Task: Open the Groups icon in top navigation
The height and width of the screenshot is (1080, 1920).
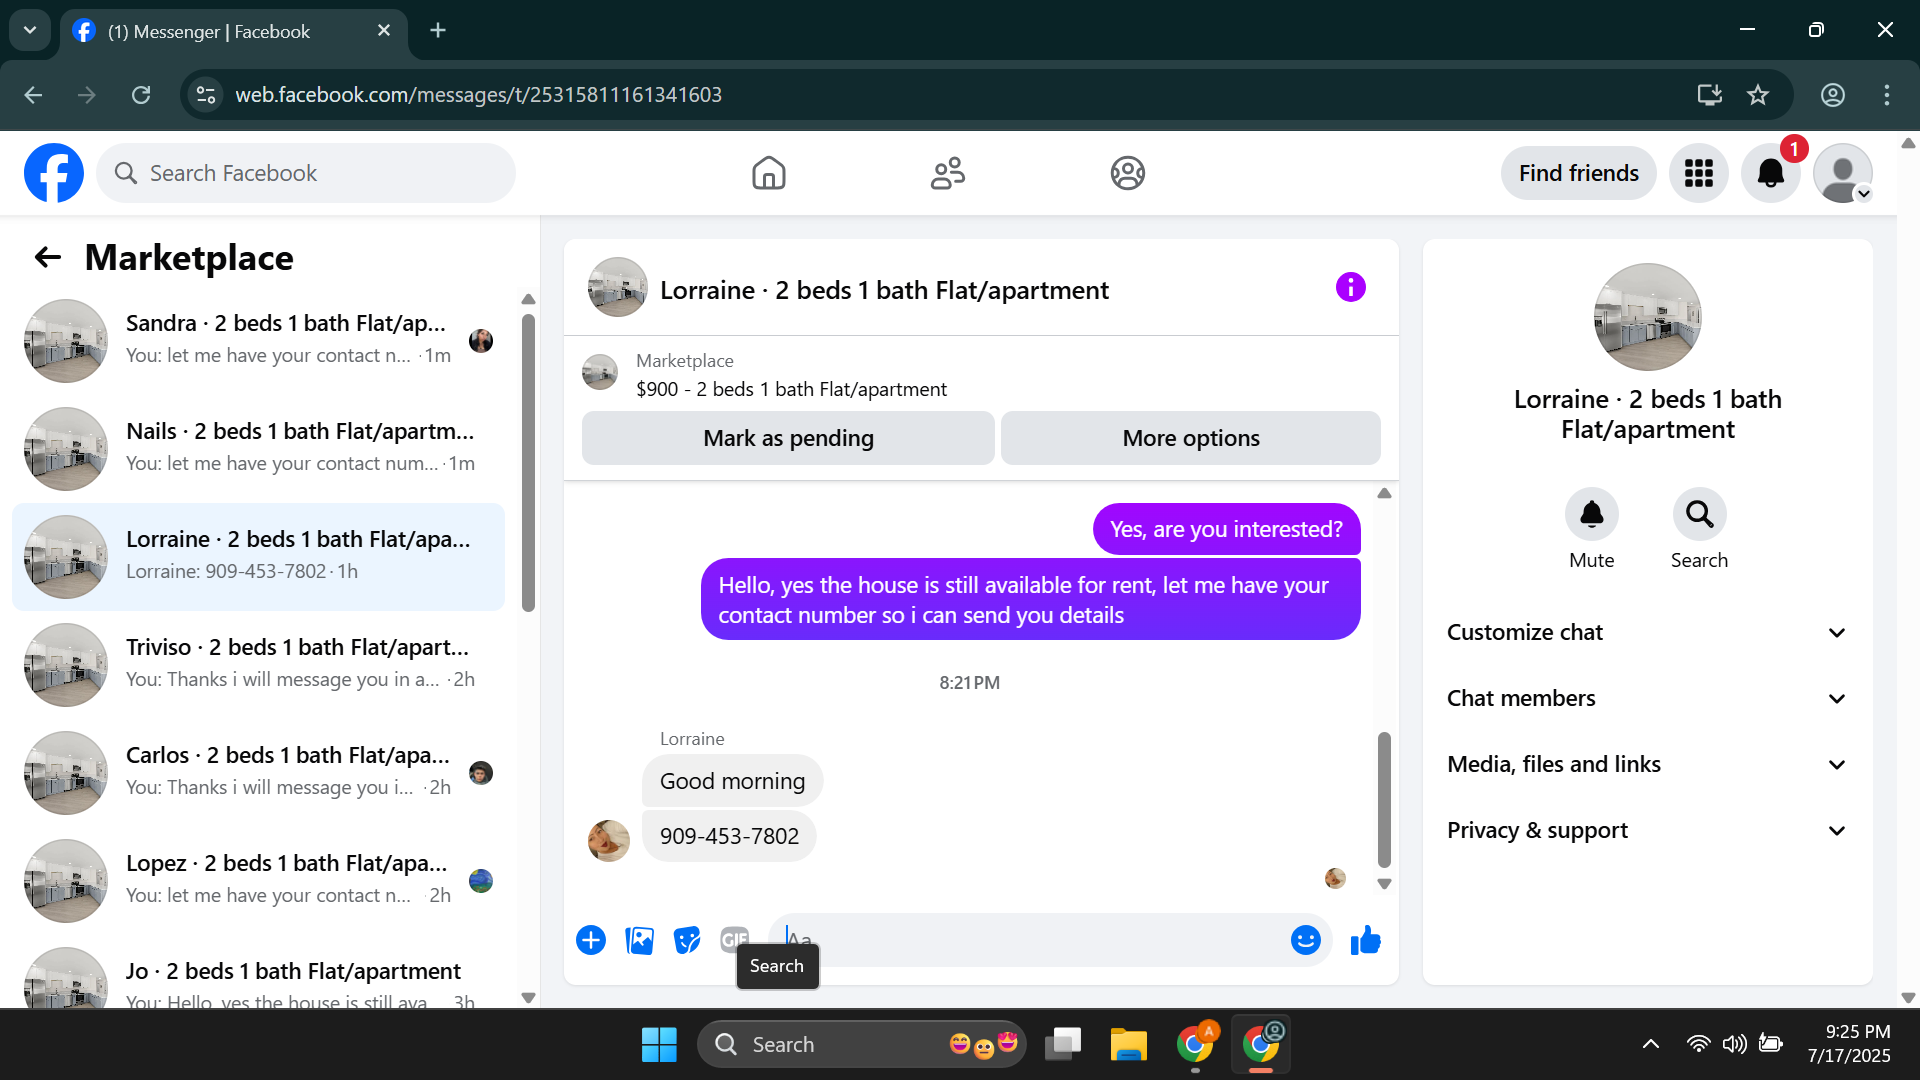Action: tap(1127, 173)
